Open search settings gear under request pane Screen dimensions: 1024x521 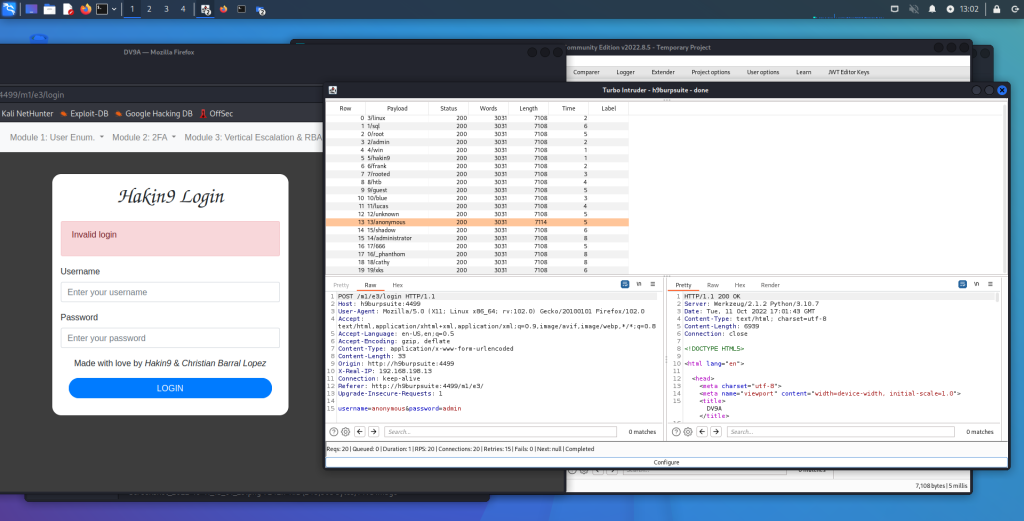[345, 432]
